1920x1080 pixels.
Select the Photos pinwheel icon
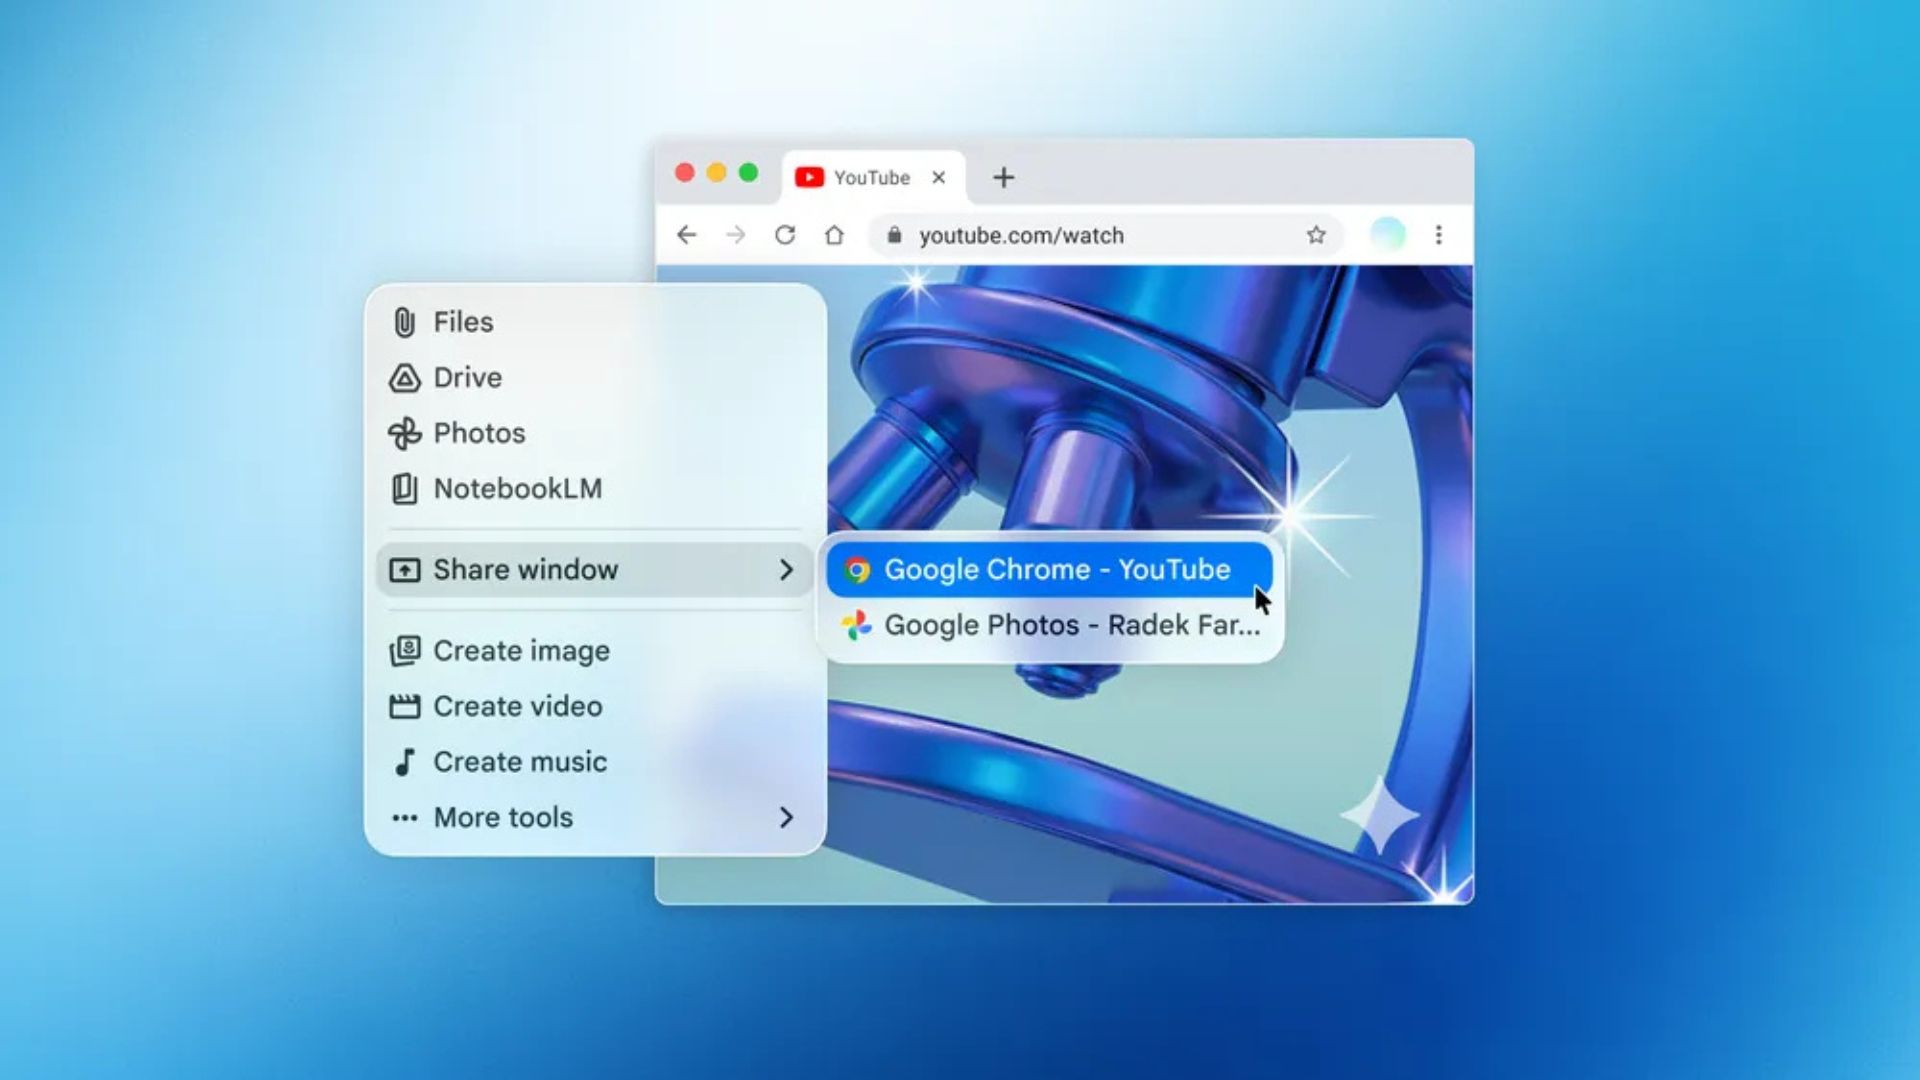404,433
